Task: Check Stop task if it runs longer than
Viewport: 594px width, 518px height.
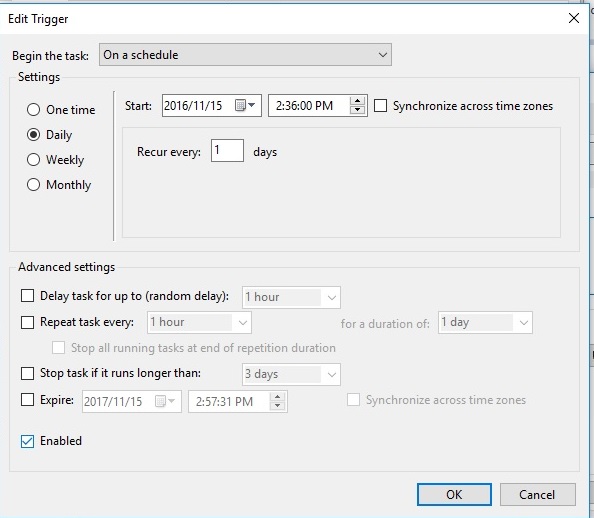Action: pyautogui.click(x=27, y=373)
